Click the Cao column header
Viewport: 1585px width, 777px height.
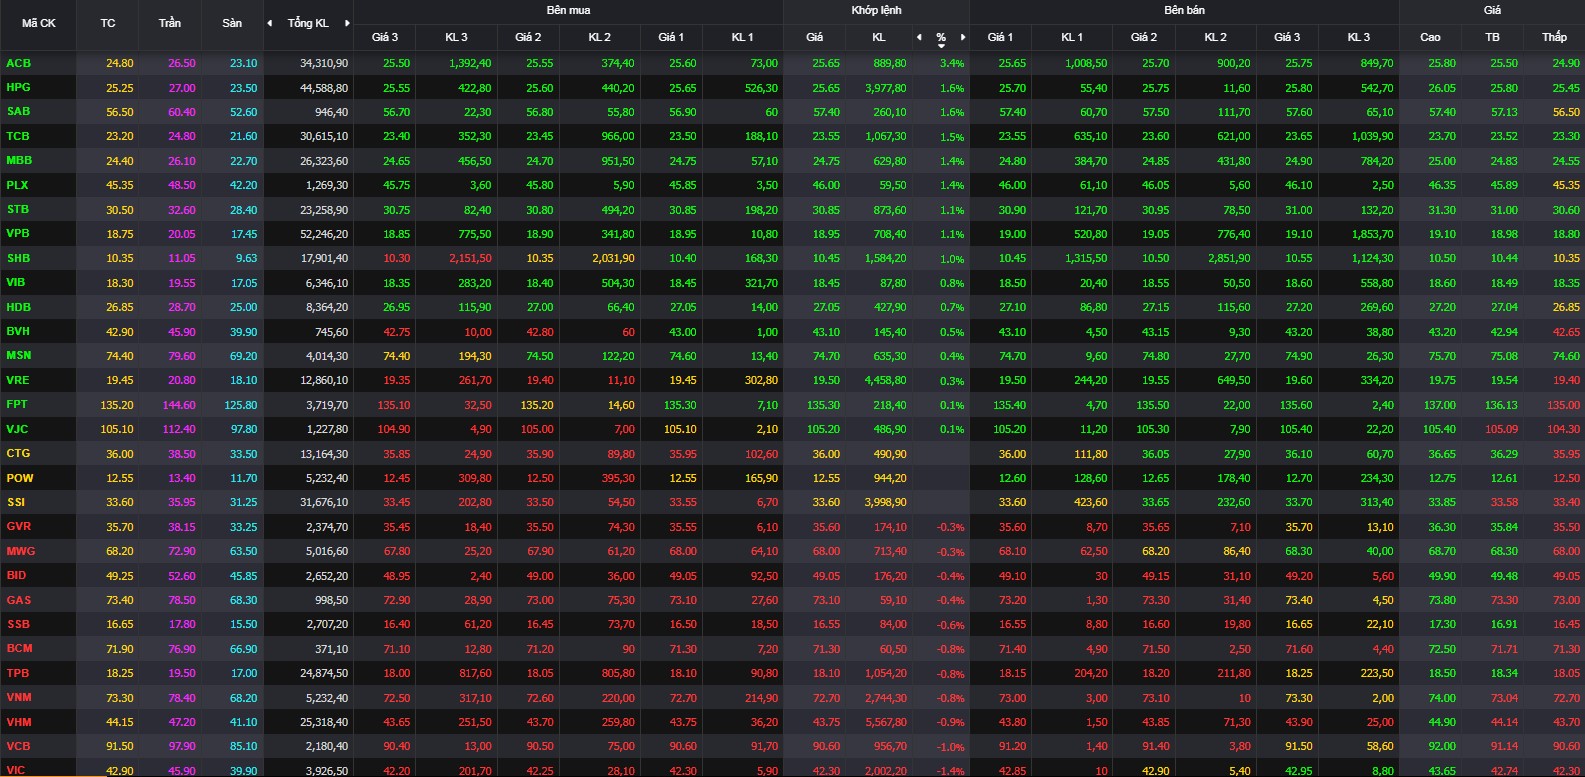tap(1430, 37)
